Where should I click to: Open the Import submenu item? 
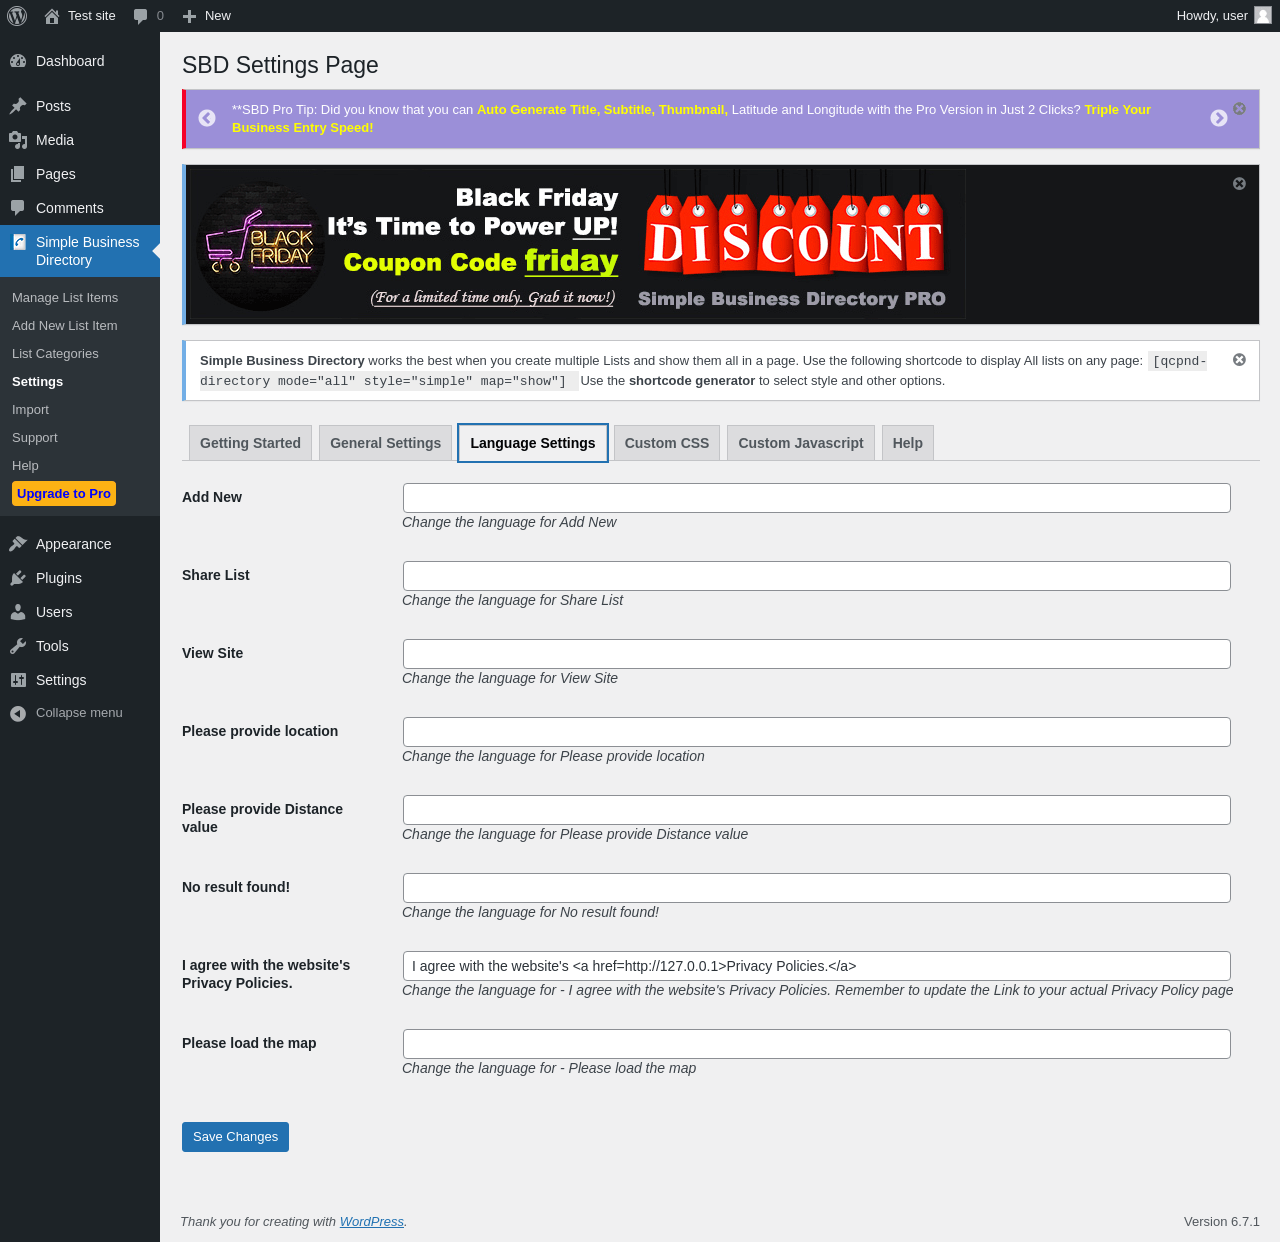point(30,410)
